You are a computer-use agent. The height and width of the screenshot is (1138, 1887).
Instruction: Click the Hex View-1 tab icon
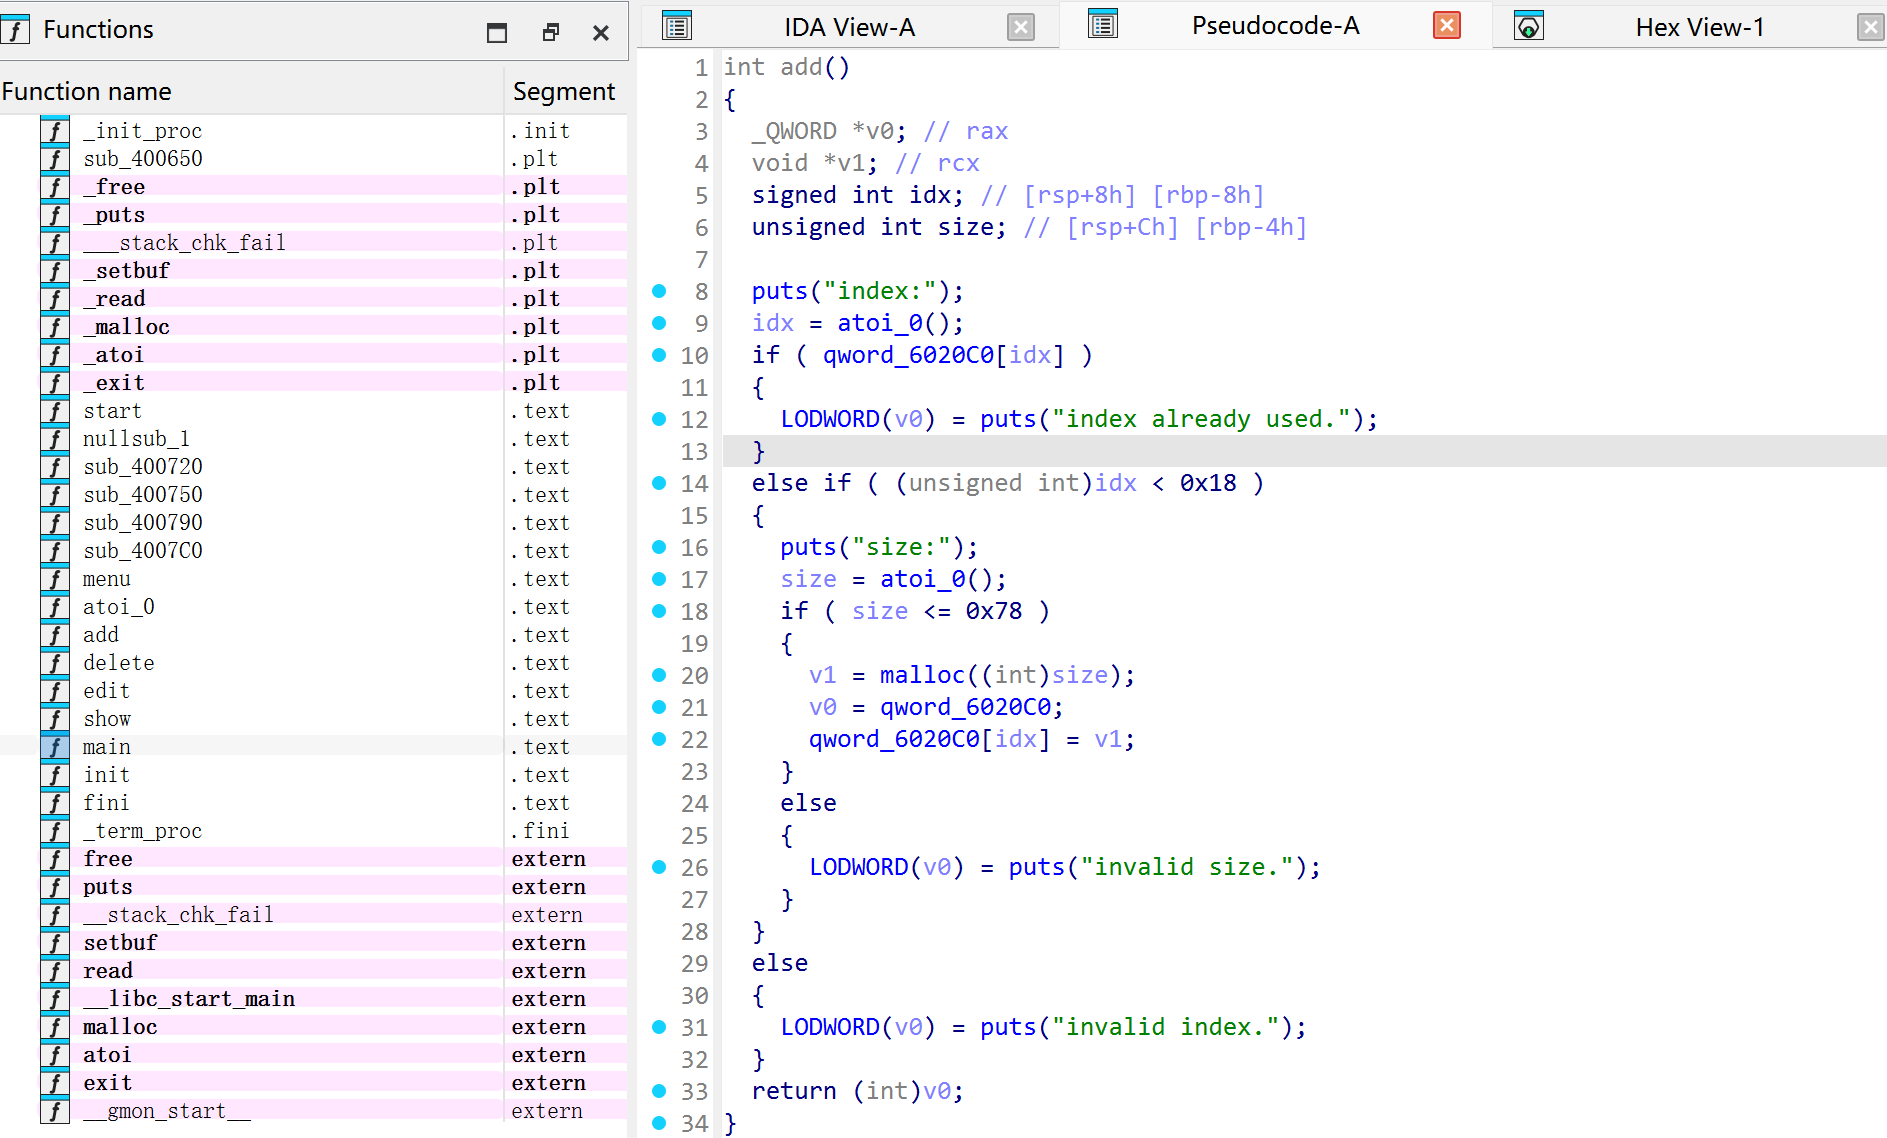click(x=1529, y=27)
